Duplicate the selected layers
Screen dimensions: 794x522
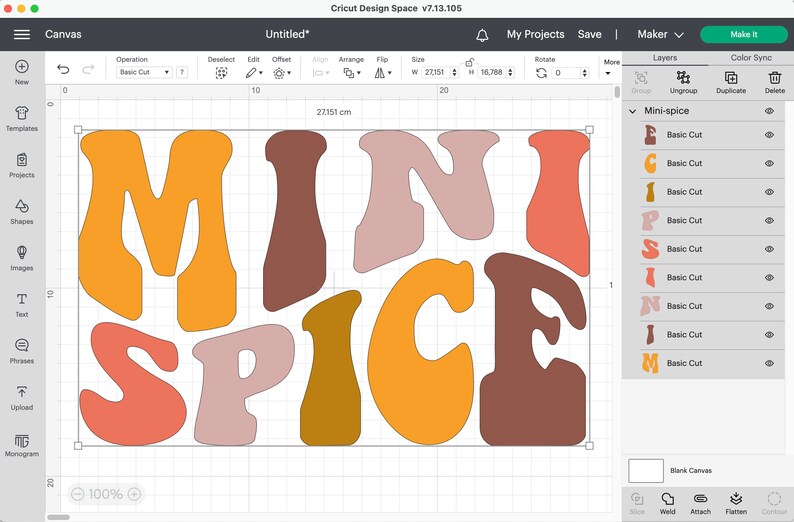(x=731, y=82)
